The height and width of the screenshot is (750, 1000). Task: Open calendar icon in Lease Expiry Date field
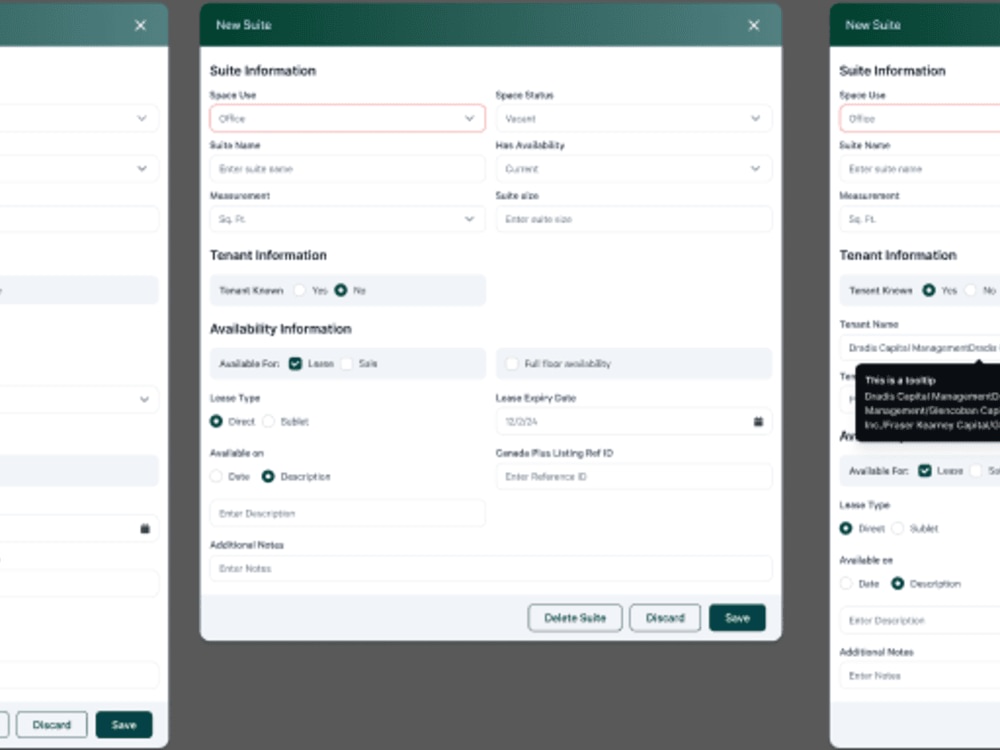758,422
